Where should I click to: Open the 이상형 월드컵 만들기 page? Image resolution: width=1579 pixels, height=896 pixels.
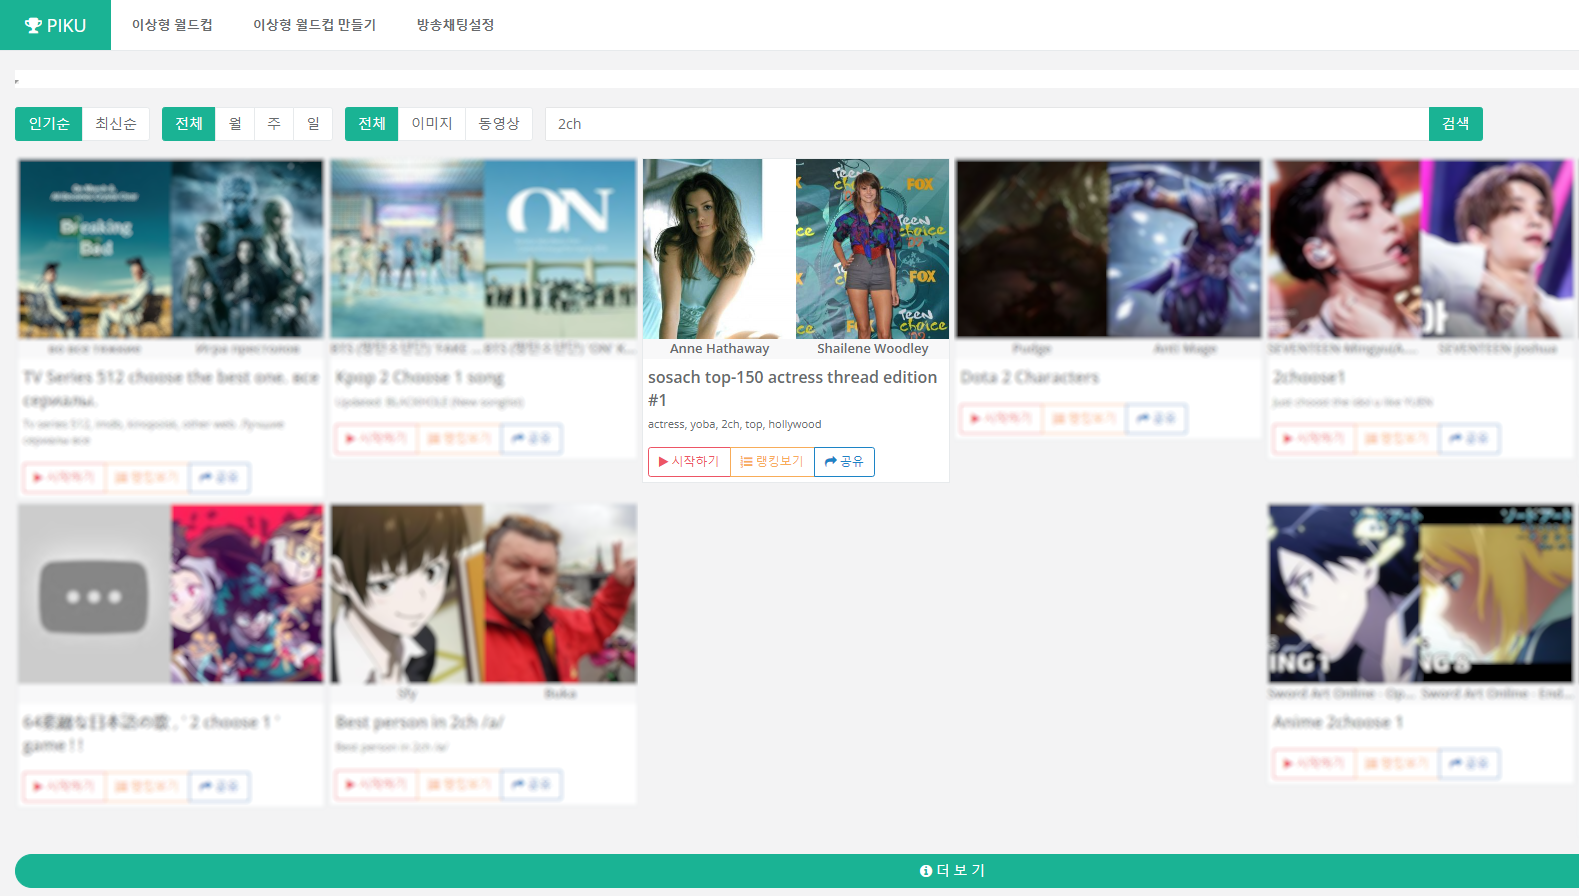coord(314,25)
